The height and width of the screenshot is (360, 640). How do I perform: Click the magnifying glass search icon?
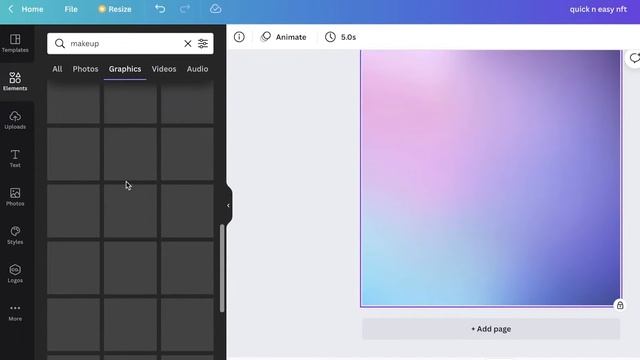[x=60, y=44]
